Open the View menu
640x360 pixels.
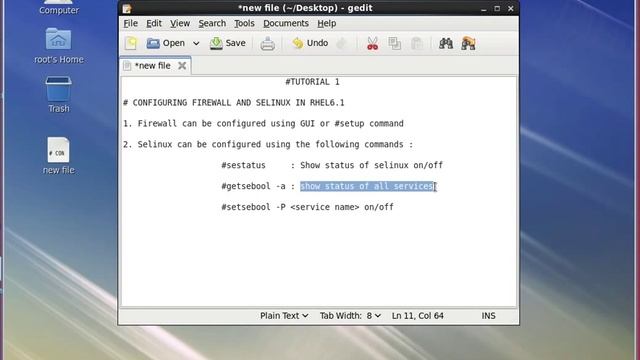tap(180, 23)
